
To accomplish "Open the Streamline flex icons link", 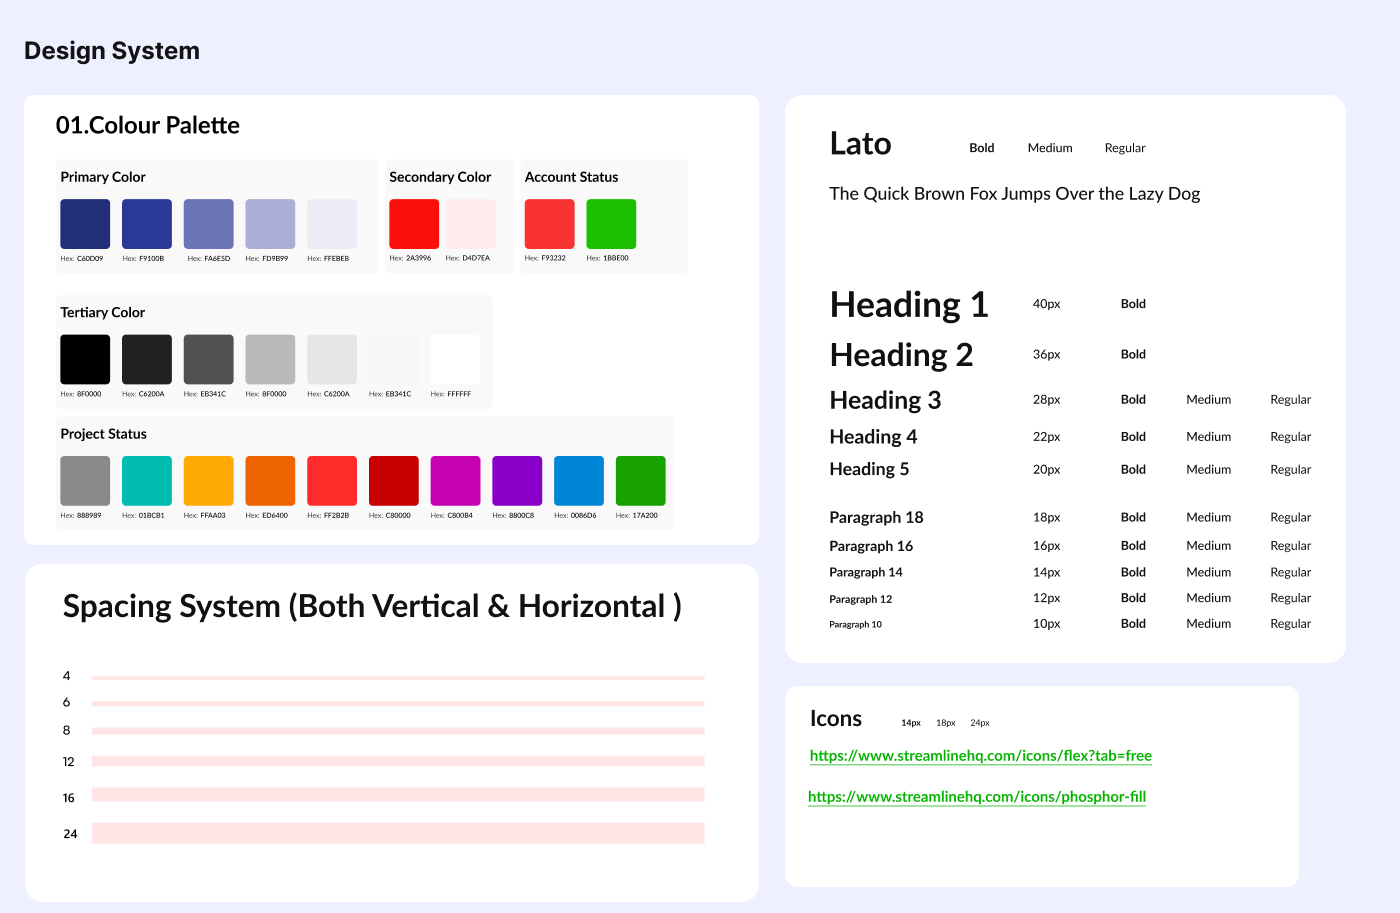I will [x=980, y=756].
